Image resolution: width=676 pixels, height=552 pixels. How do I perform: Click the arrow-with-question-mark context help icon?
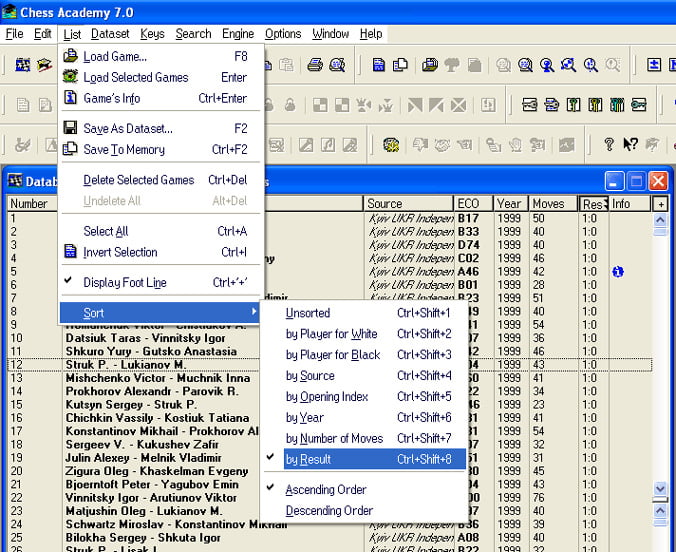click(630, 144)
